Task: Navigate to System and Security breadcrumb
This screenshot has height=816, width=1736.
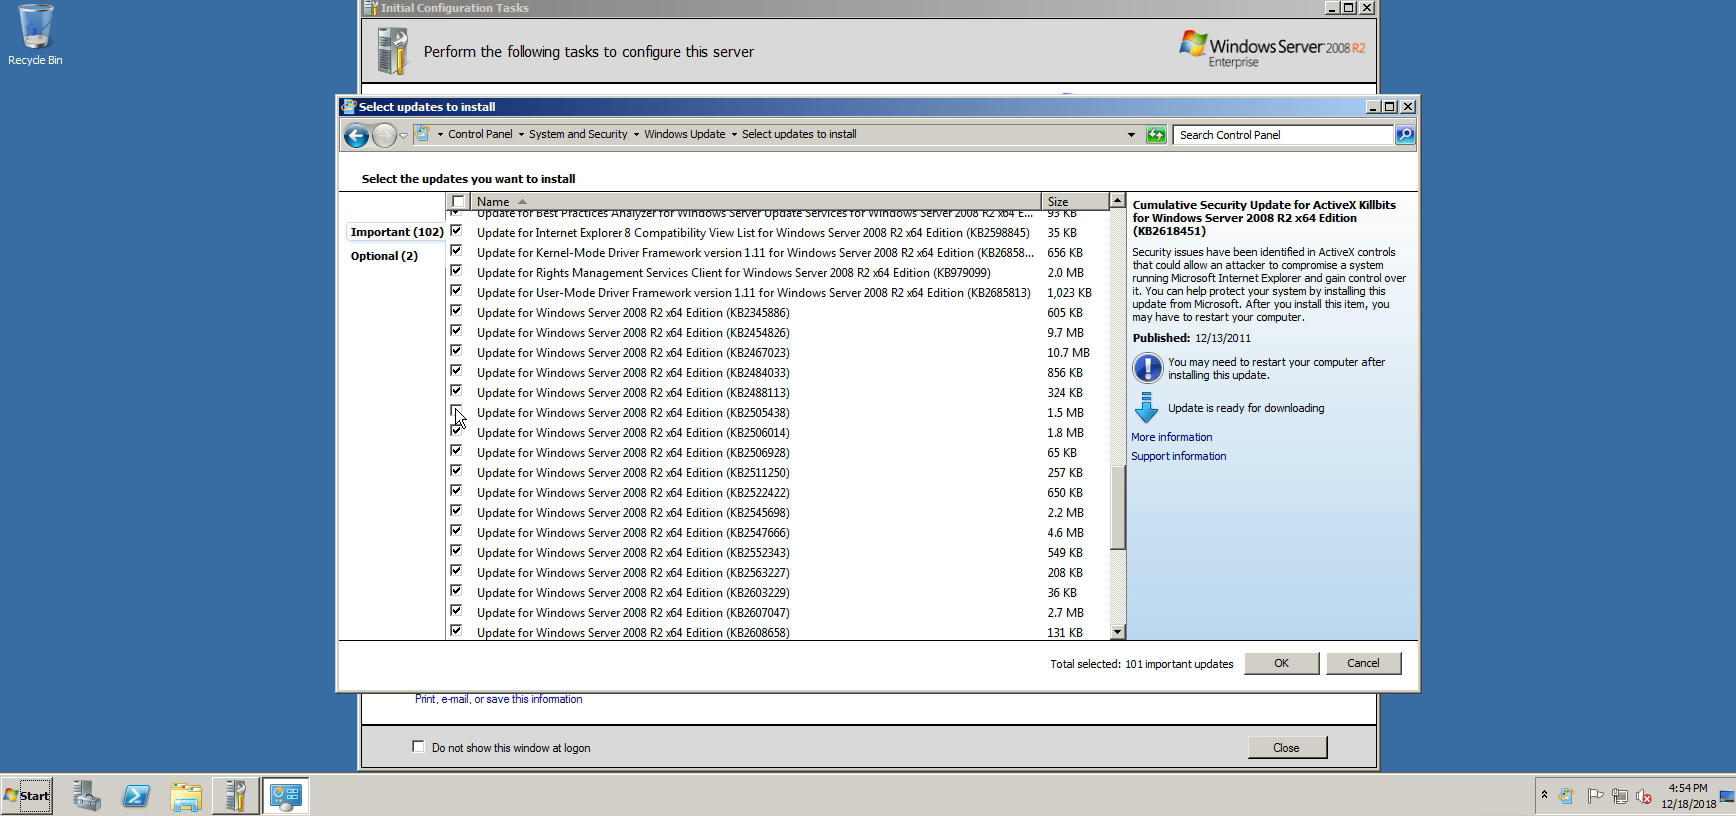Action: [578, 134]
